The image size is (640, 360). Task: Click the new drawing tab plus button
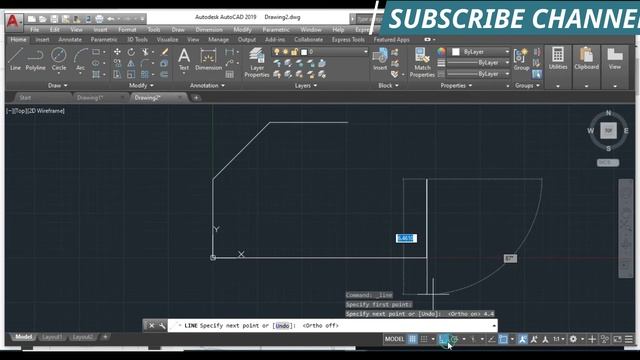coord(196,98)
